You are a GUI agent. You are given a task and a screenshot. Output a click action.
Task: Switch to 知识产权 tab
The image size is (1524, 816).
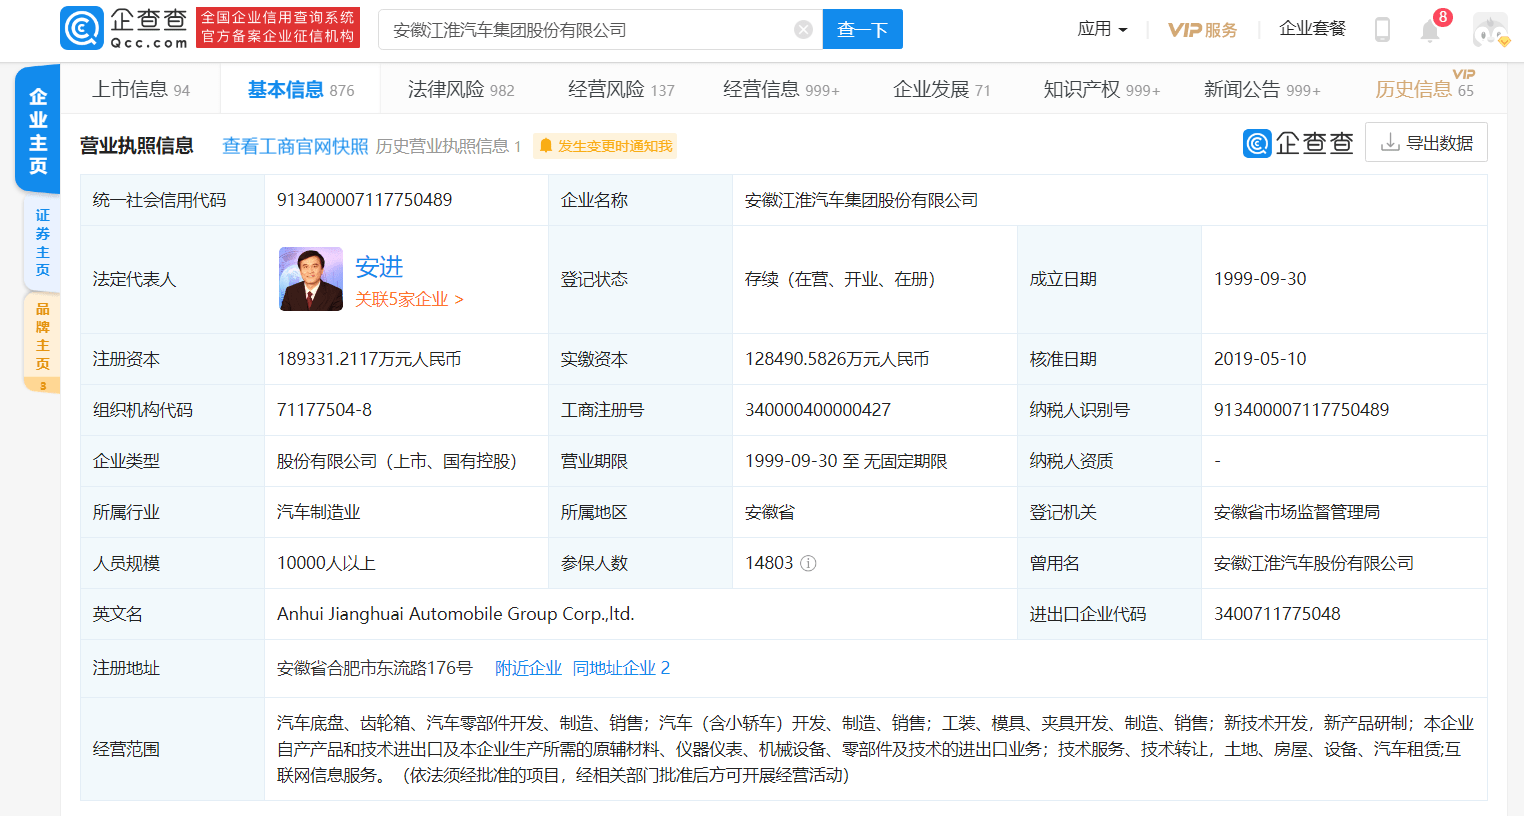pyautogui.click(x=1101, y=90)
